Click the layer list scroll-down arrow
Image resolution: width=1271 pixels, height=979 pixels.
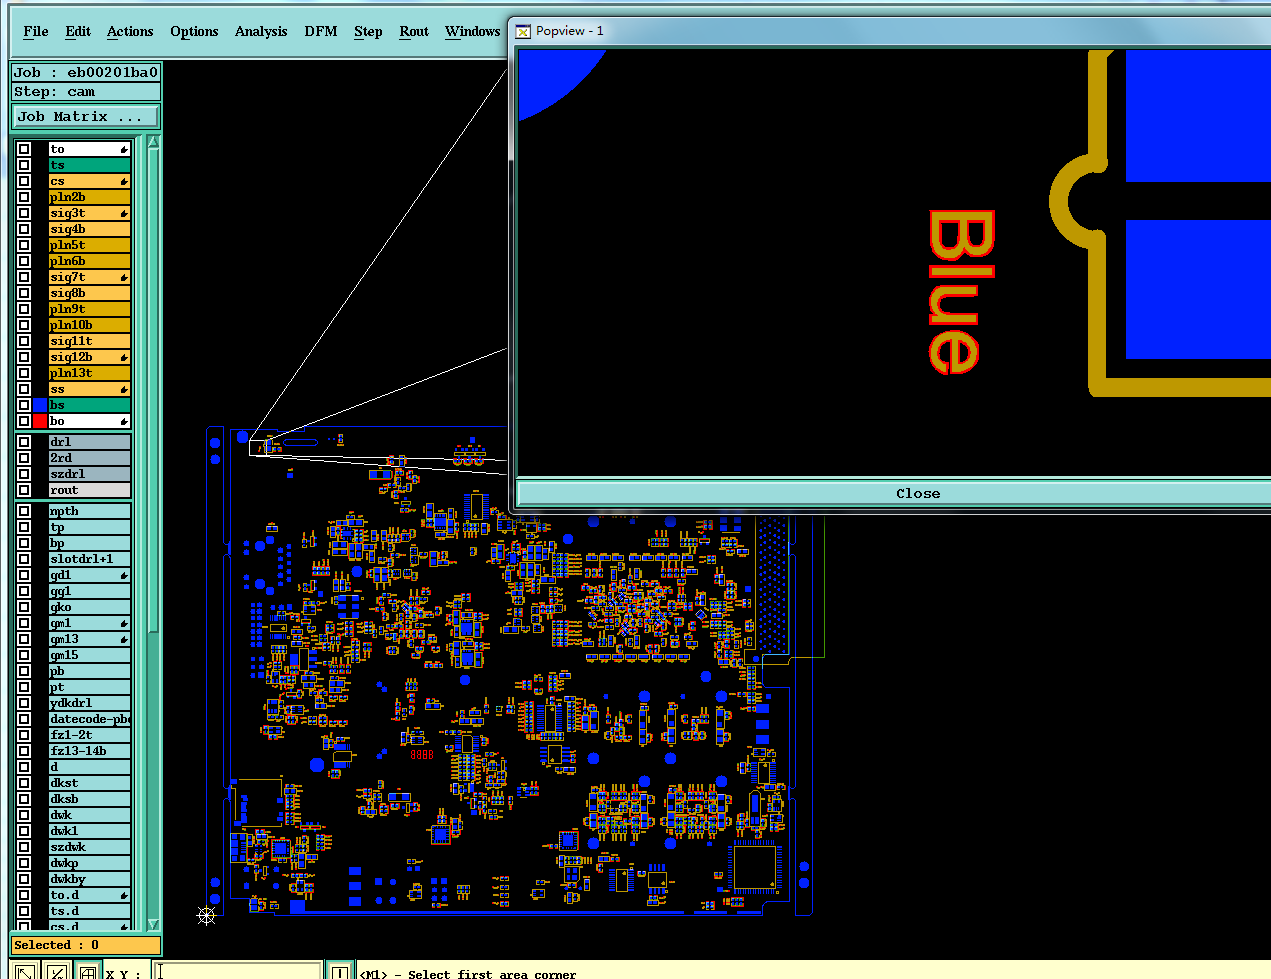[153, 924]
